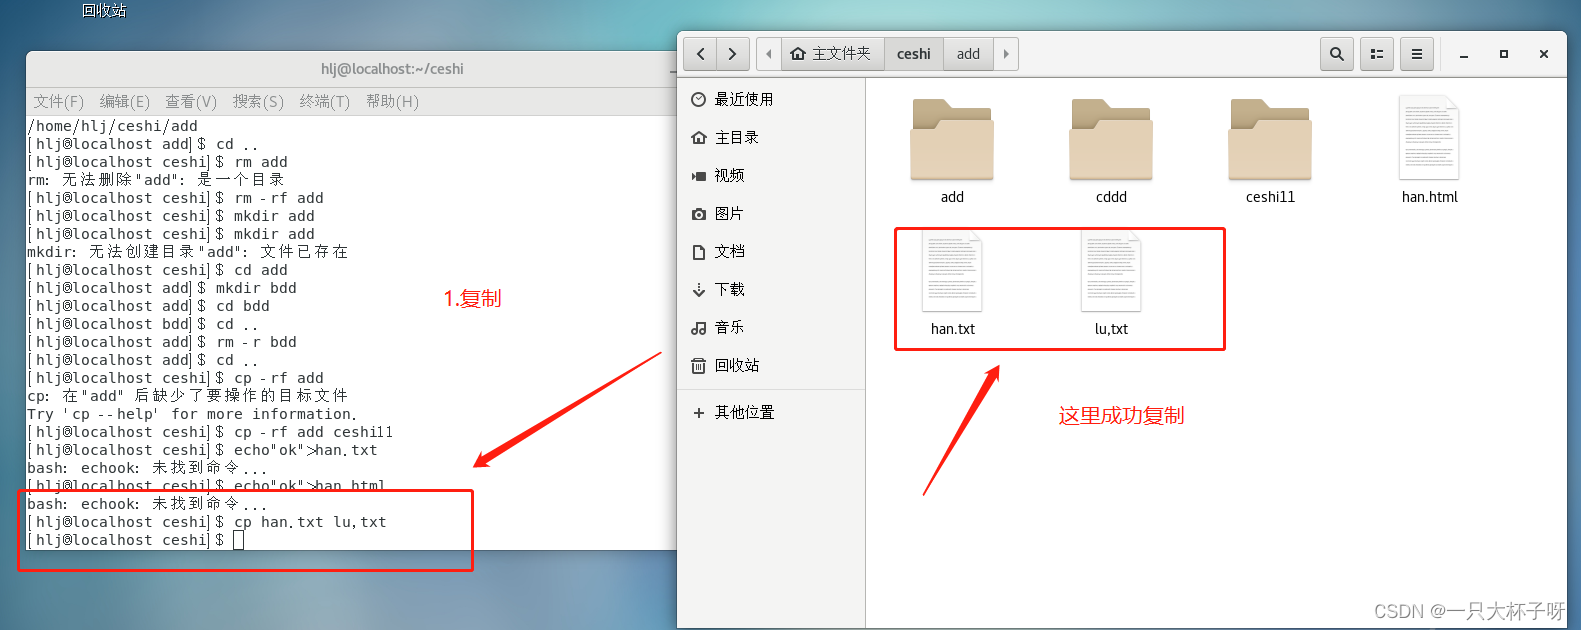Select the cddd folder icon

1111,139
